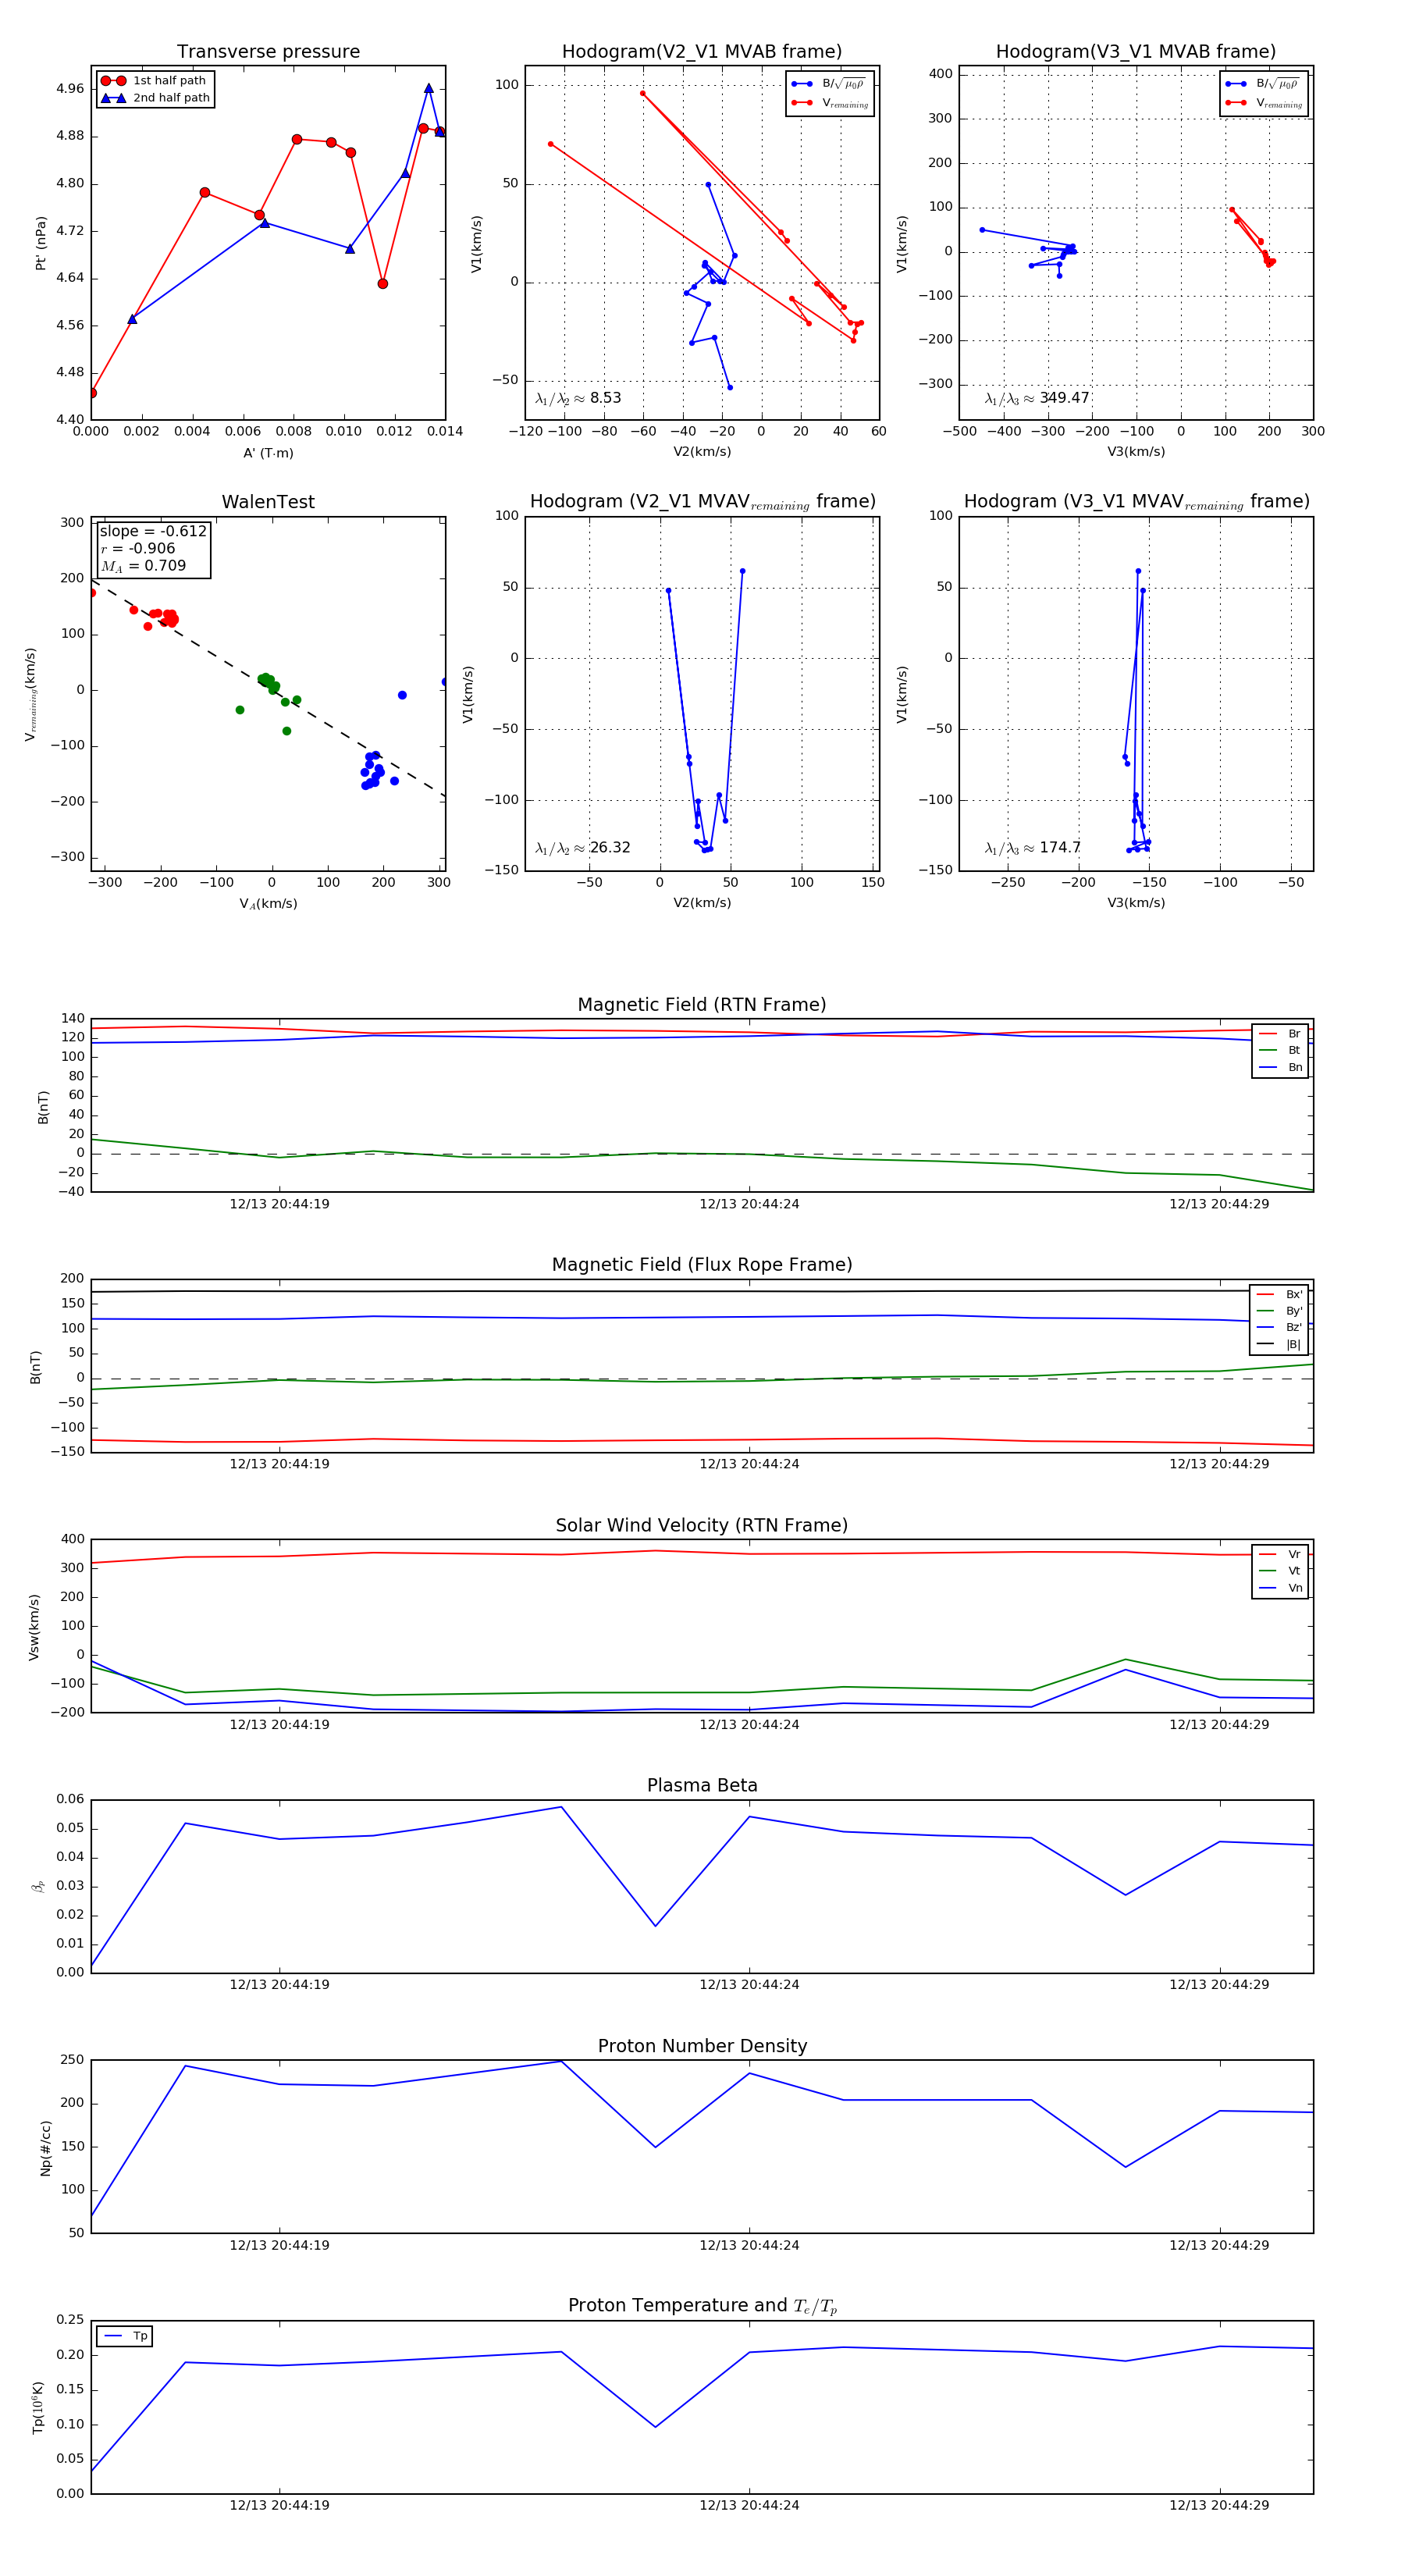
Task: Click the 'slope = -0.612' annotation
Action: coord(153,532)
